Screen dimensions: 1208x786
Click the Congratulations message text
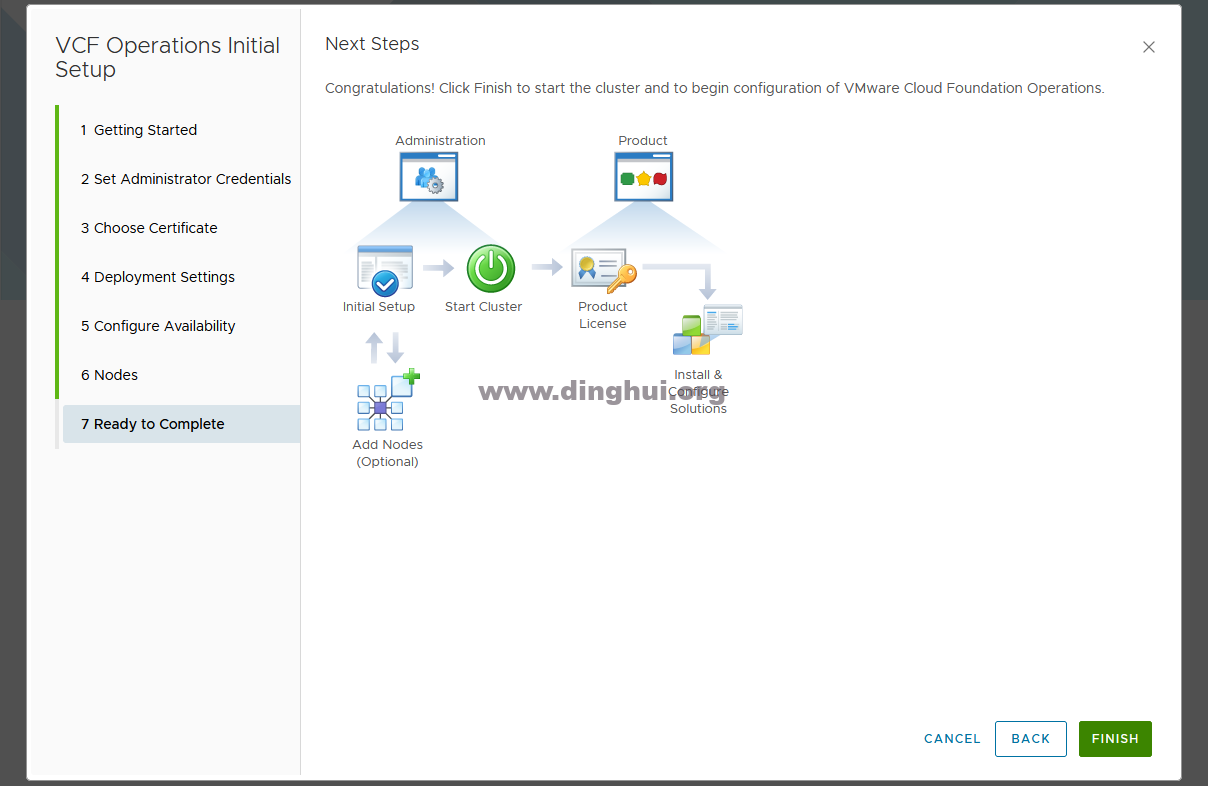click(715, 88)
